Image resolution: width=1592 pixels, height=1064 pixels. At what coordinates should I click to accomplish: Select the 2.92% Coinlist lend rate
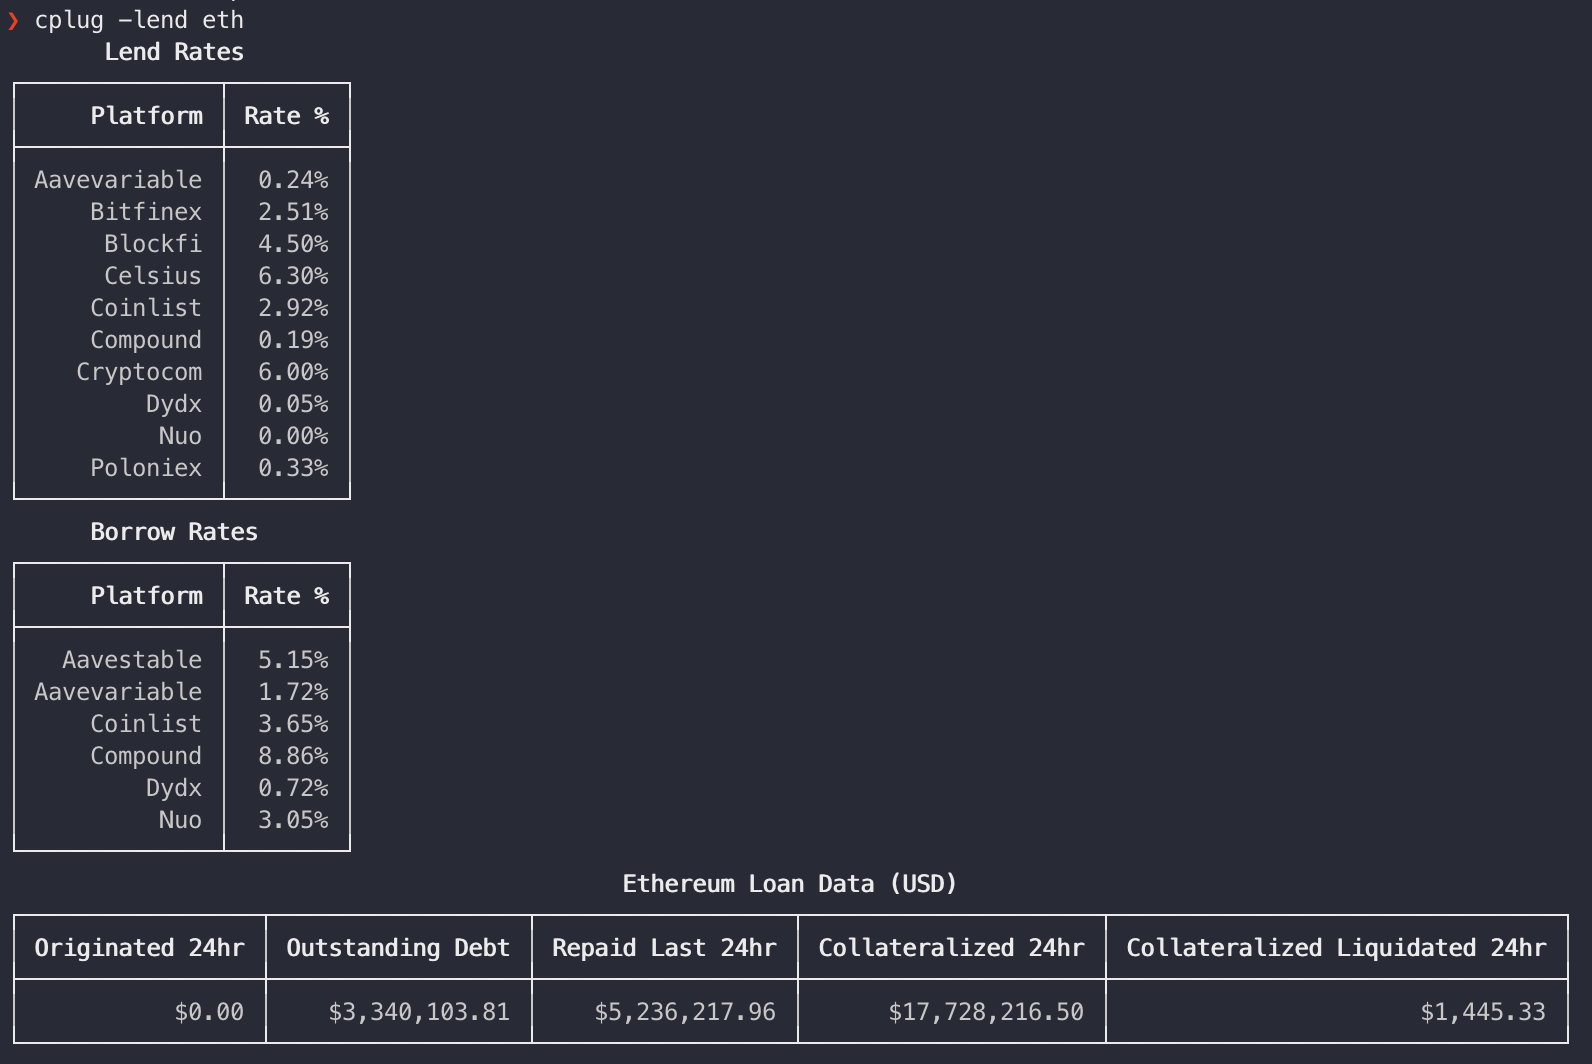pyautogui.click(x=293, y=308)
